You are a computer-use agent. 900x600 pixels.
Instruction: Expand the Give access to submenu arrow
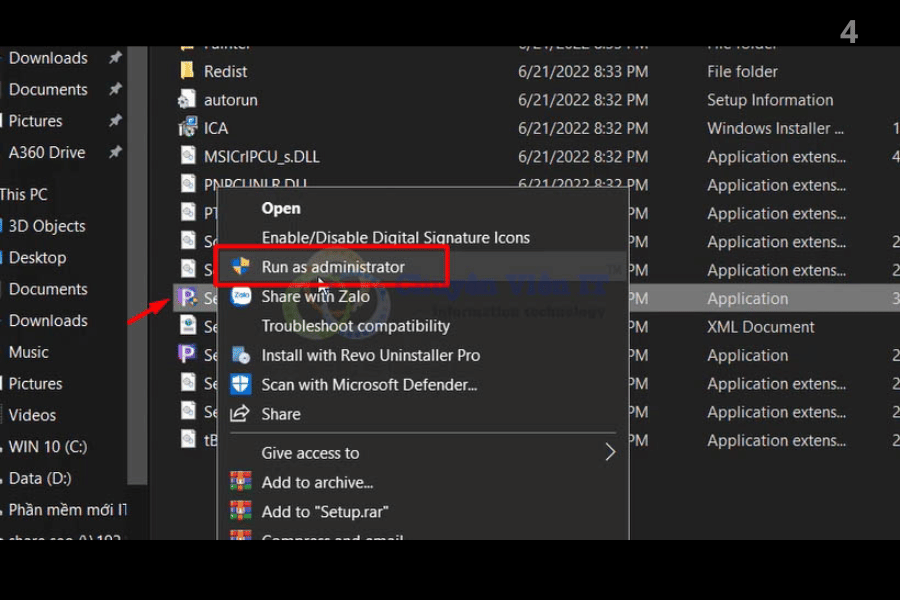[609, 453]
